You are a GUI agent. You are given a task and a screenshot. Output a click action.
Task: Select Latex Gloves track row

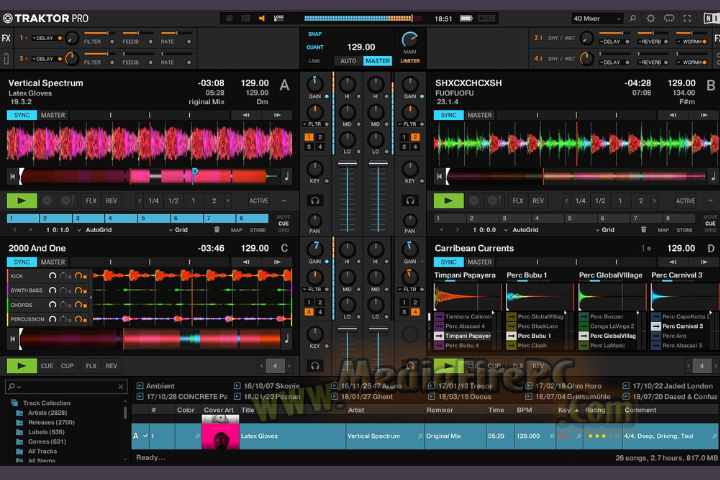point(425,436)
